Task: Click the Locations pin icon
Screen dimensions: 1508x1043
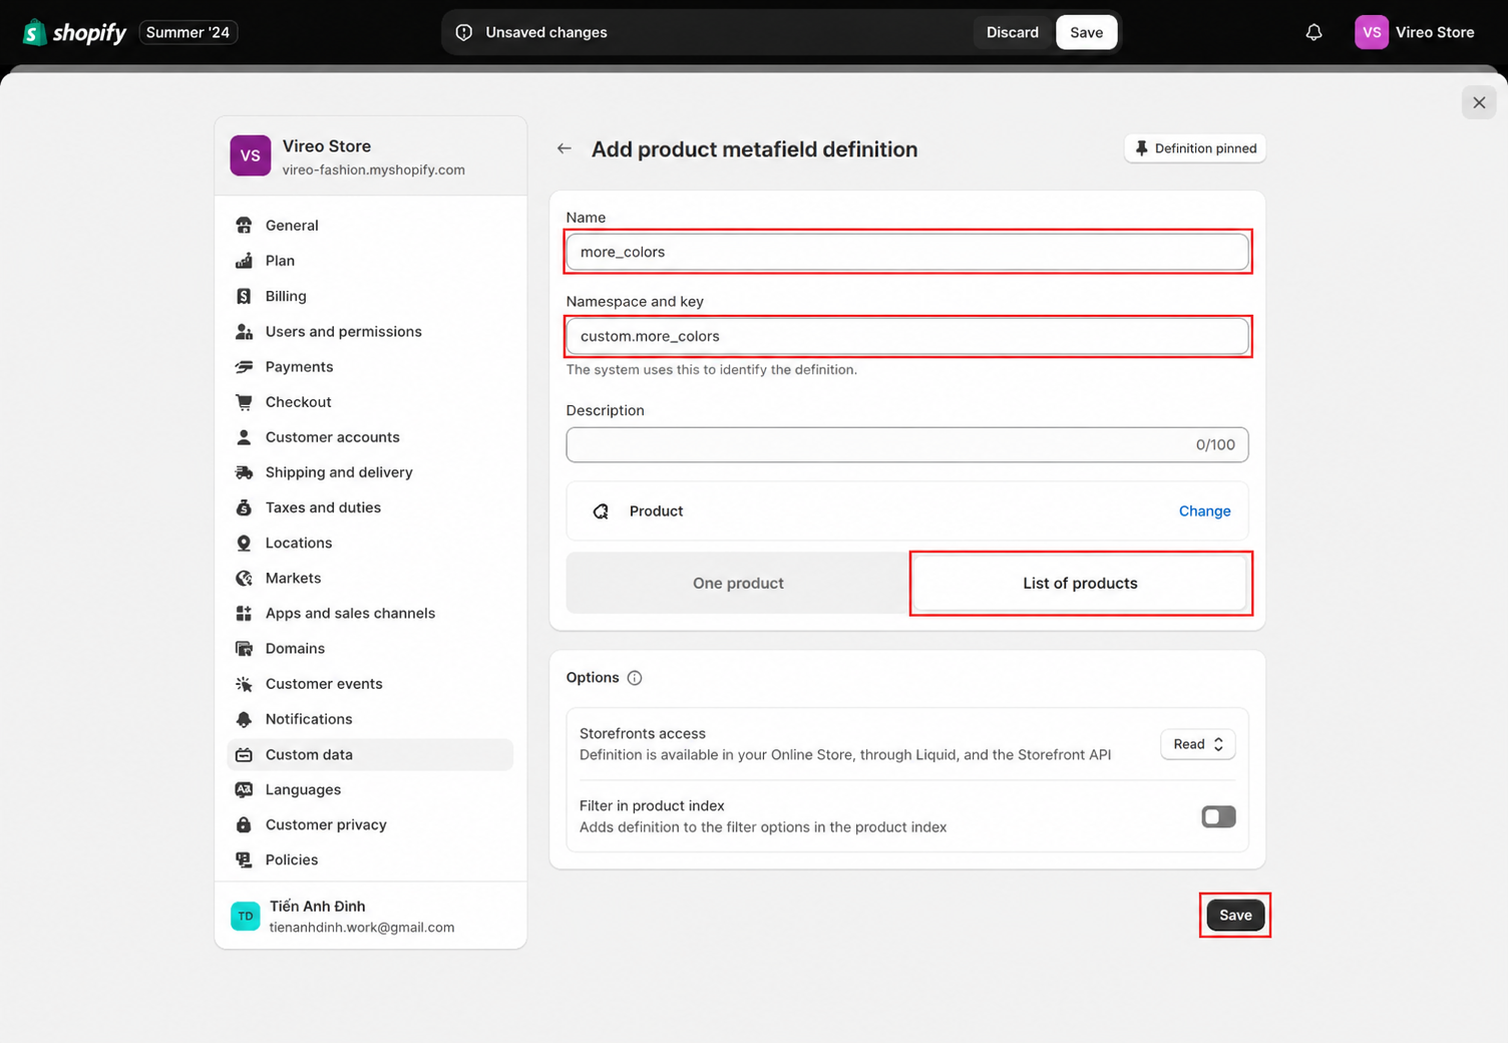Action: pyautogui.click(x=244, y=542)
